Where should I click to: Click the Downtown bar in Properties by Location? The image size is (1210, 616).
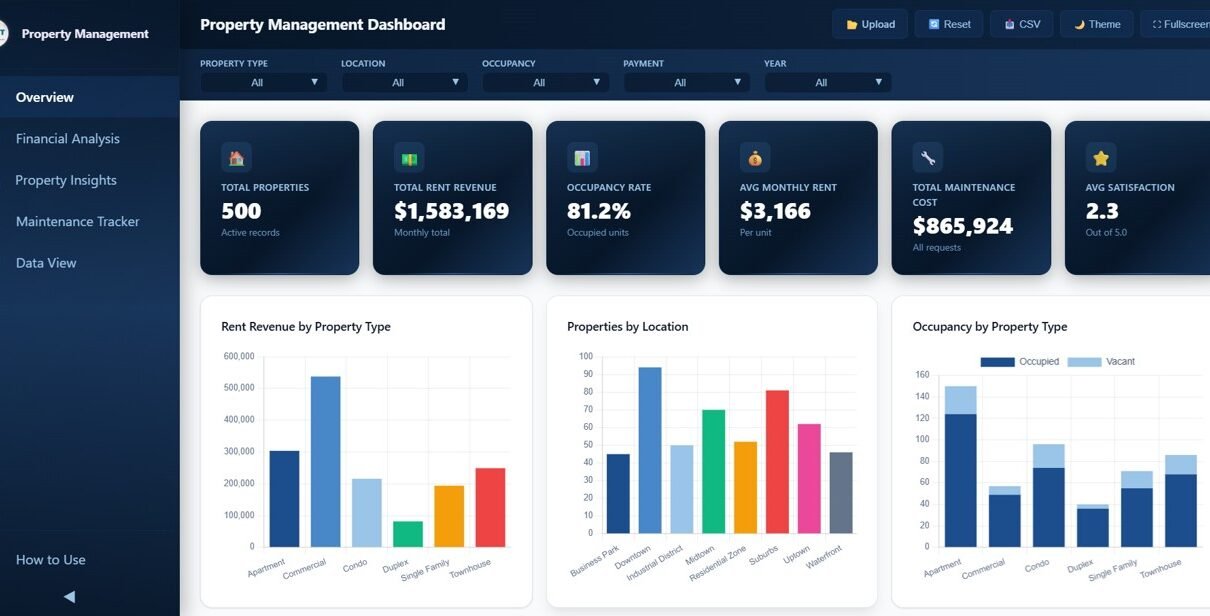(650, 450)
